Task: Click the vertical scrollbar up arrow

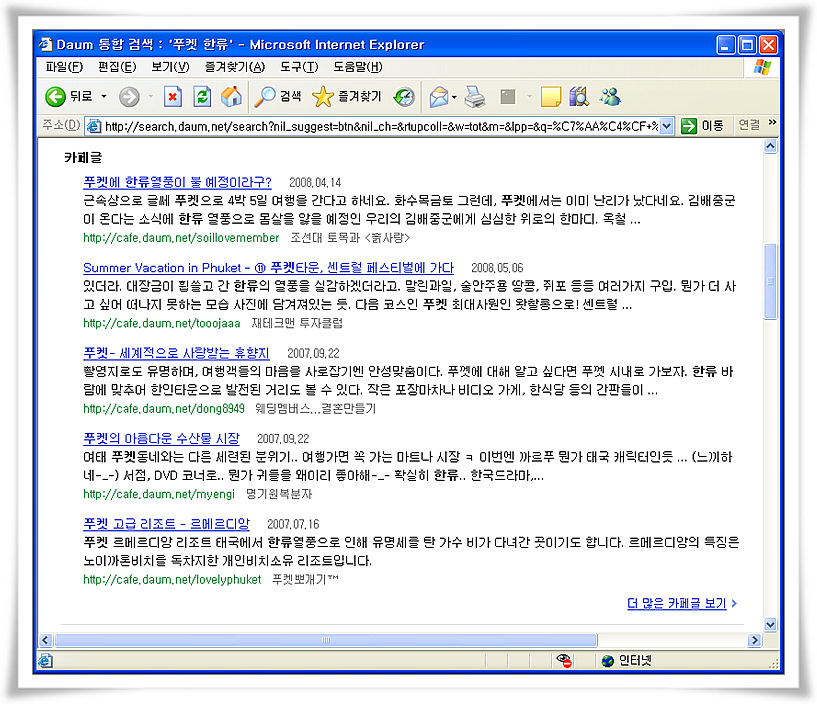Action: 770,146
